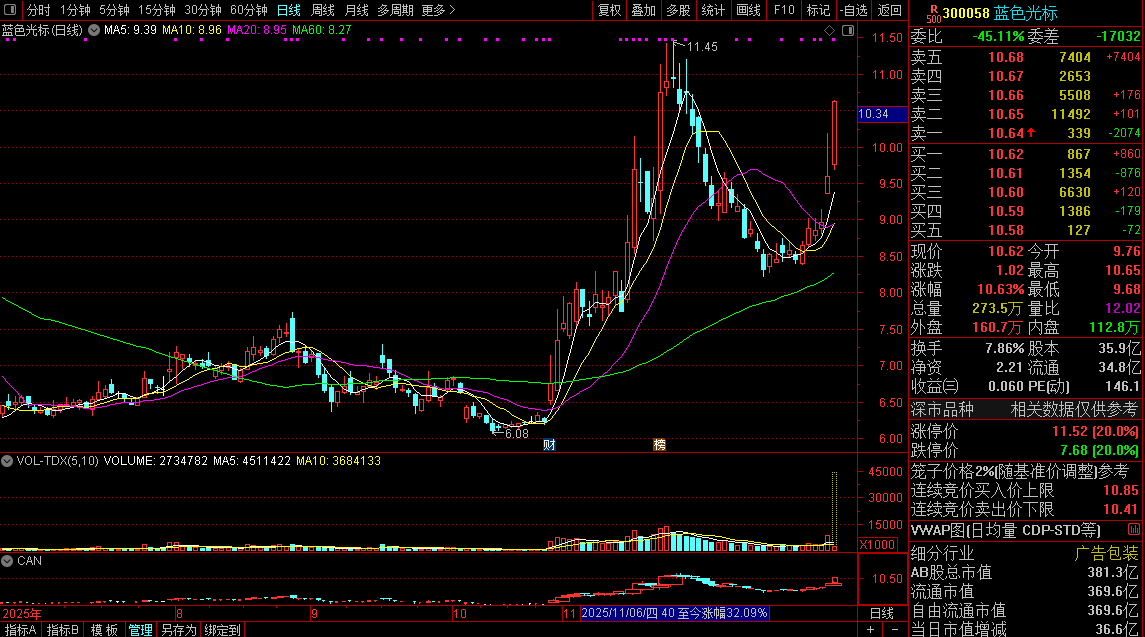Select the 买五 bid row at 10.58

coord(1026,230)
